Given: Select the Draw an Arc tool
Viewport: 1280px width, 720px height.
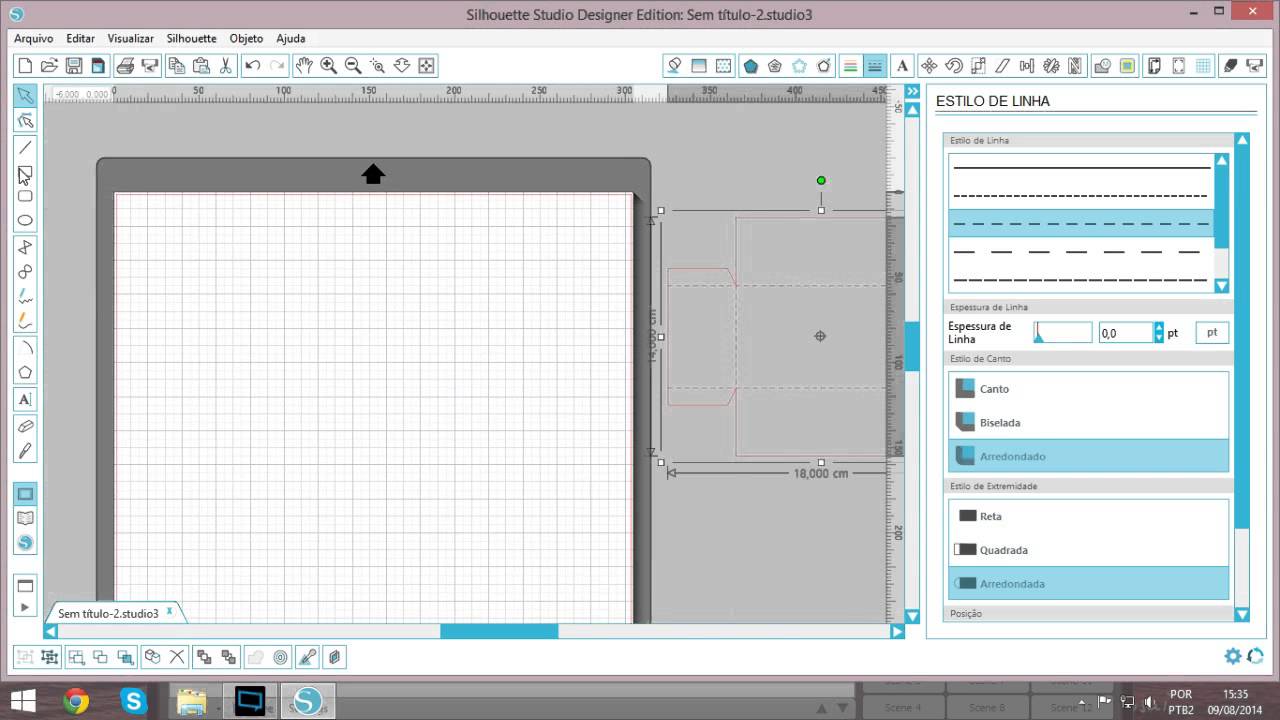Looking at the screenshot, I should (x=25, y=347).
